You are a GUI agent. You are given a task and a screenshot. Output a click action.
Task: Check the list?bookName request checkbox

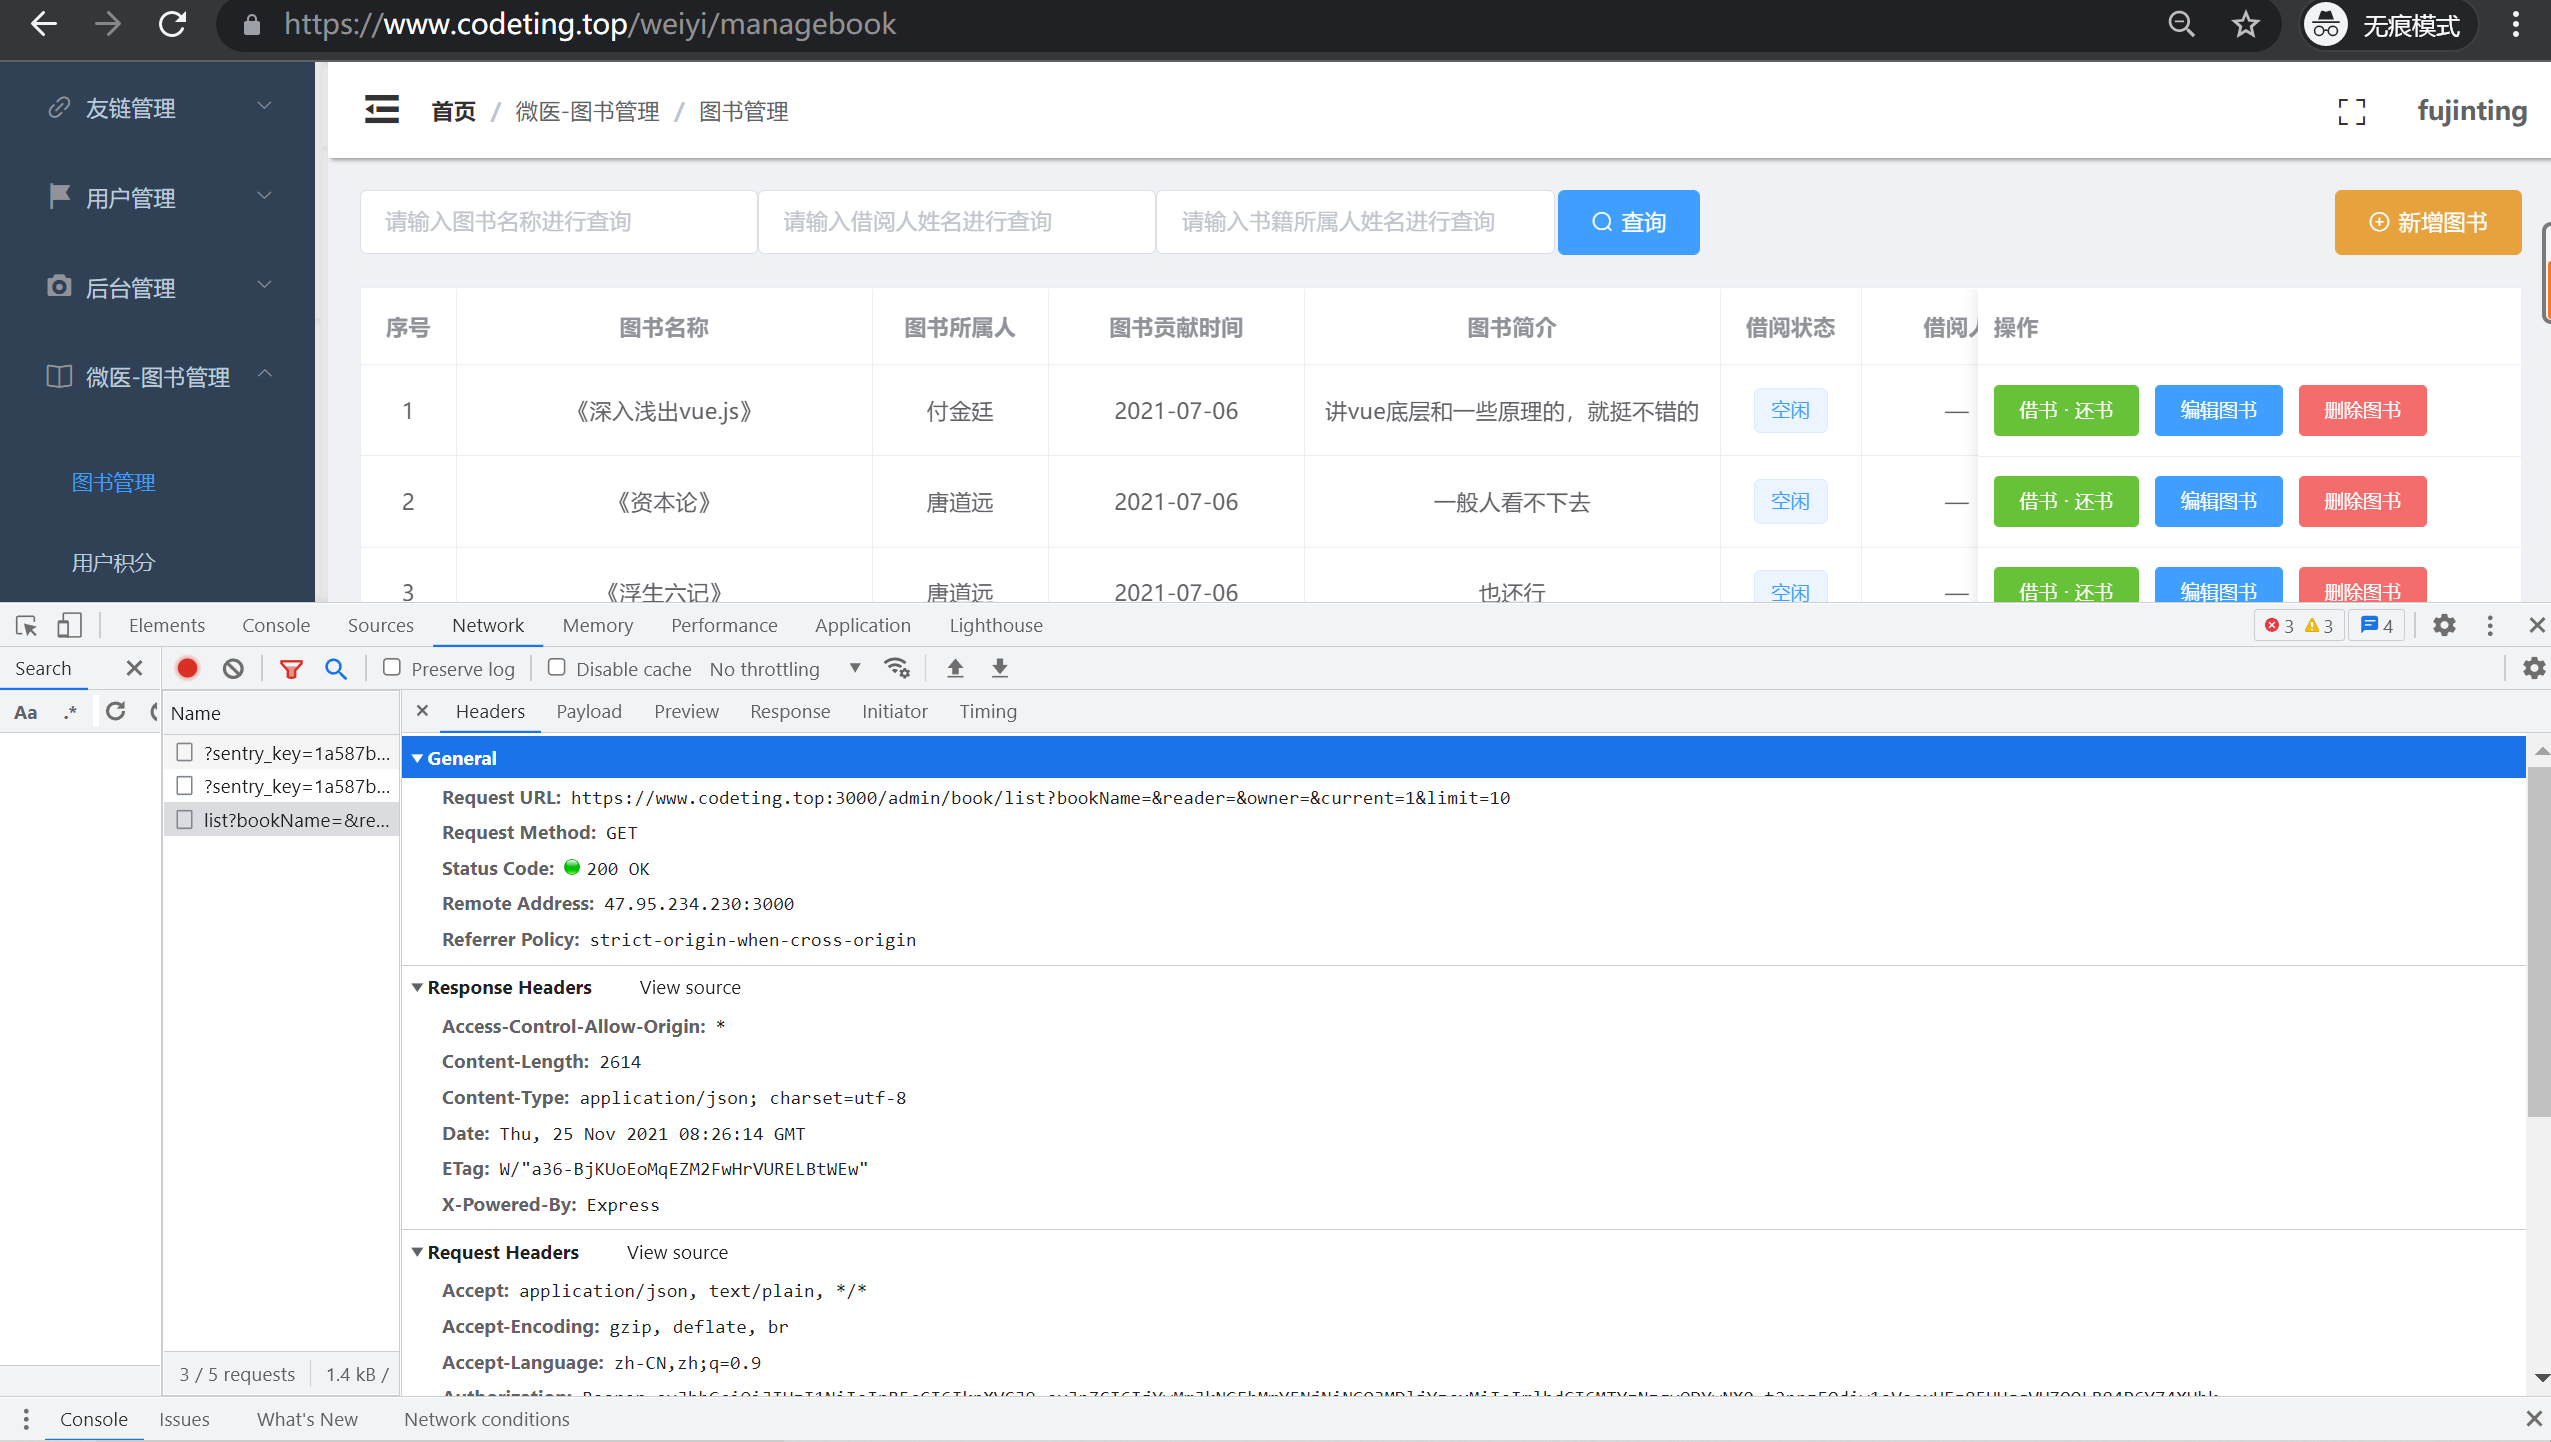click(x=184, y=819)
